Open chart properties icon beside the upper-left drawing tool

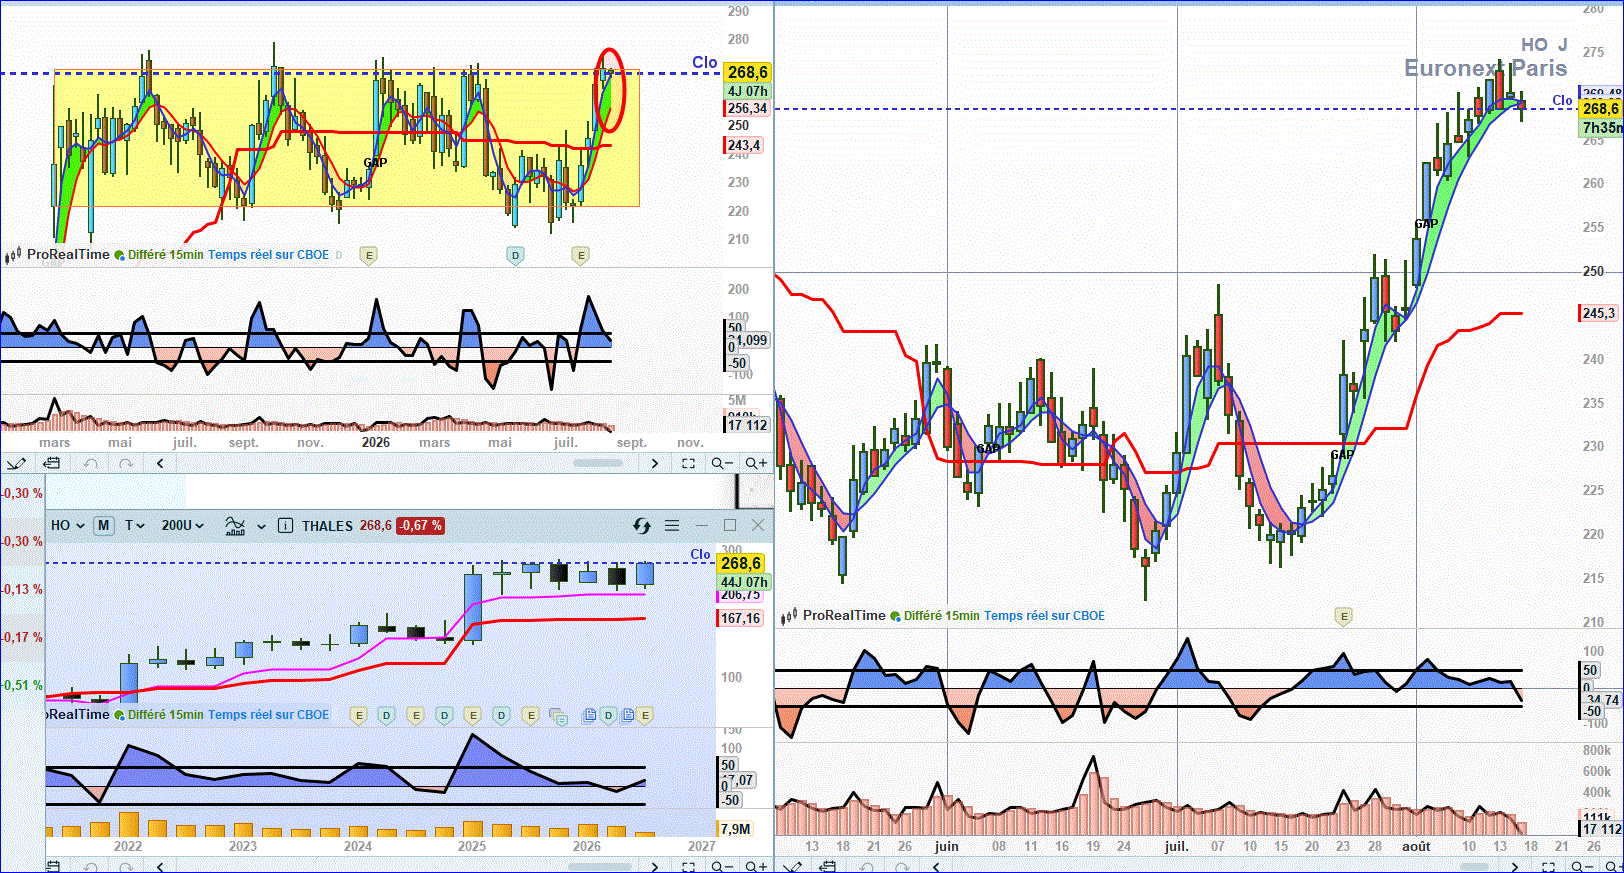point(51,463)
